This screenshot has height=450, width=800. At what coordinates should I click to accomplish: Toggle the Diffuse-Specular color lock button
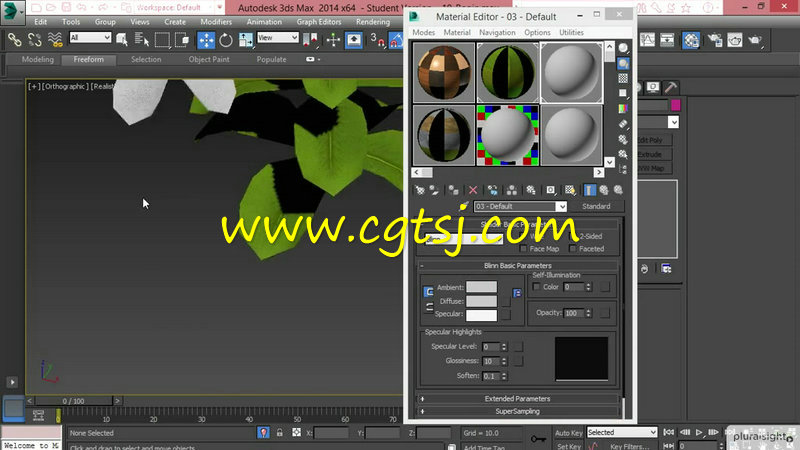[429, 307]
